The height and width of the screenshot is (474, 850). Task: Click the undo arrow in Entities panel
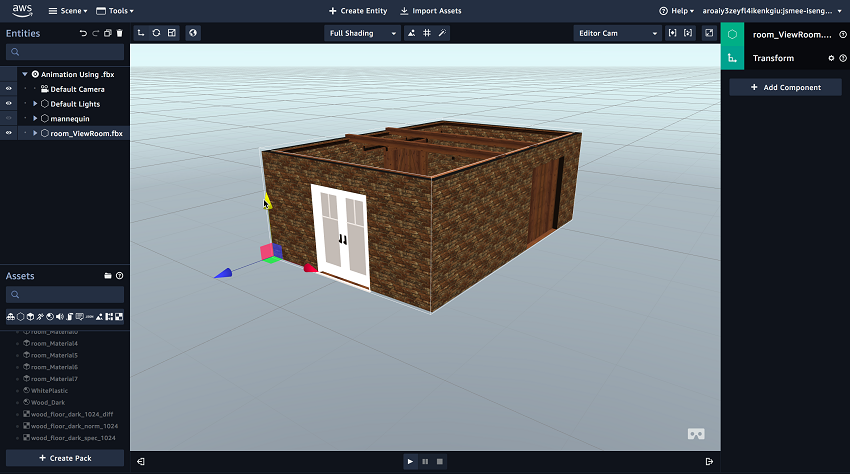[84, 33]
